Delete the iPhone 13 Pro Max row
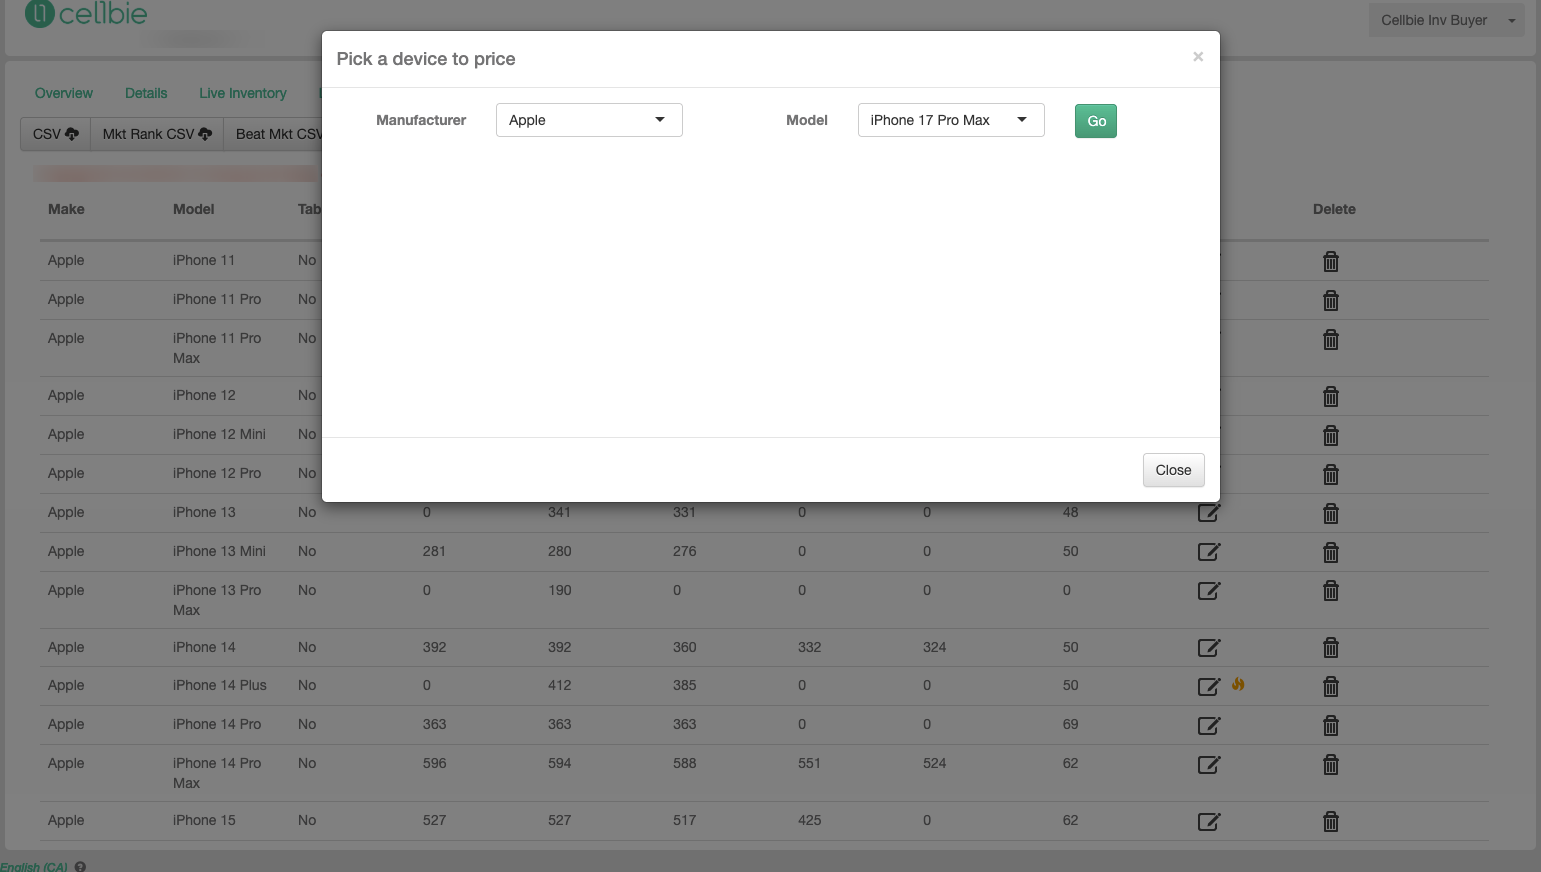Image resolution: width=1541 pixels, height=872 pixels. pos(1330,591)
